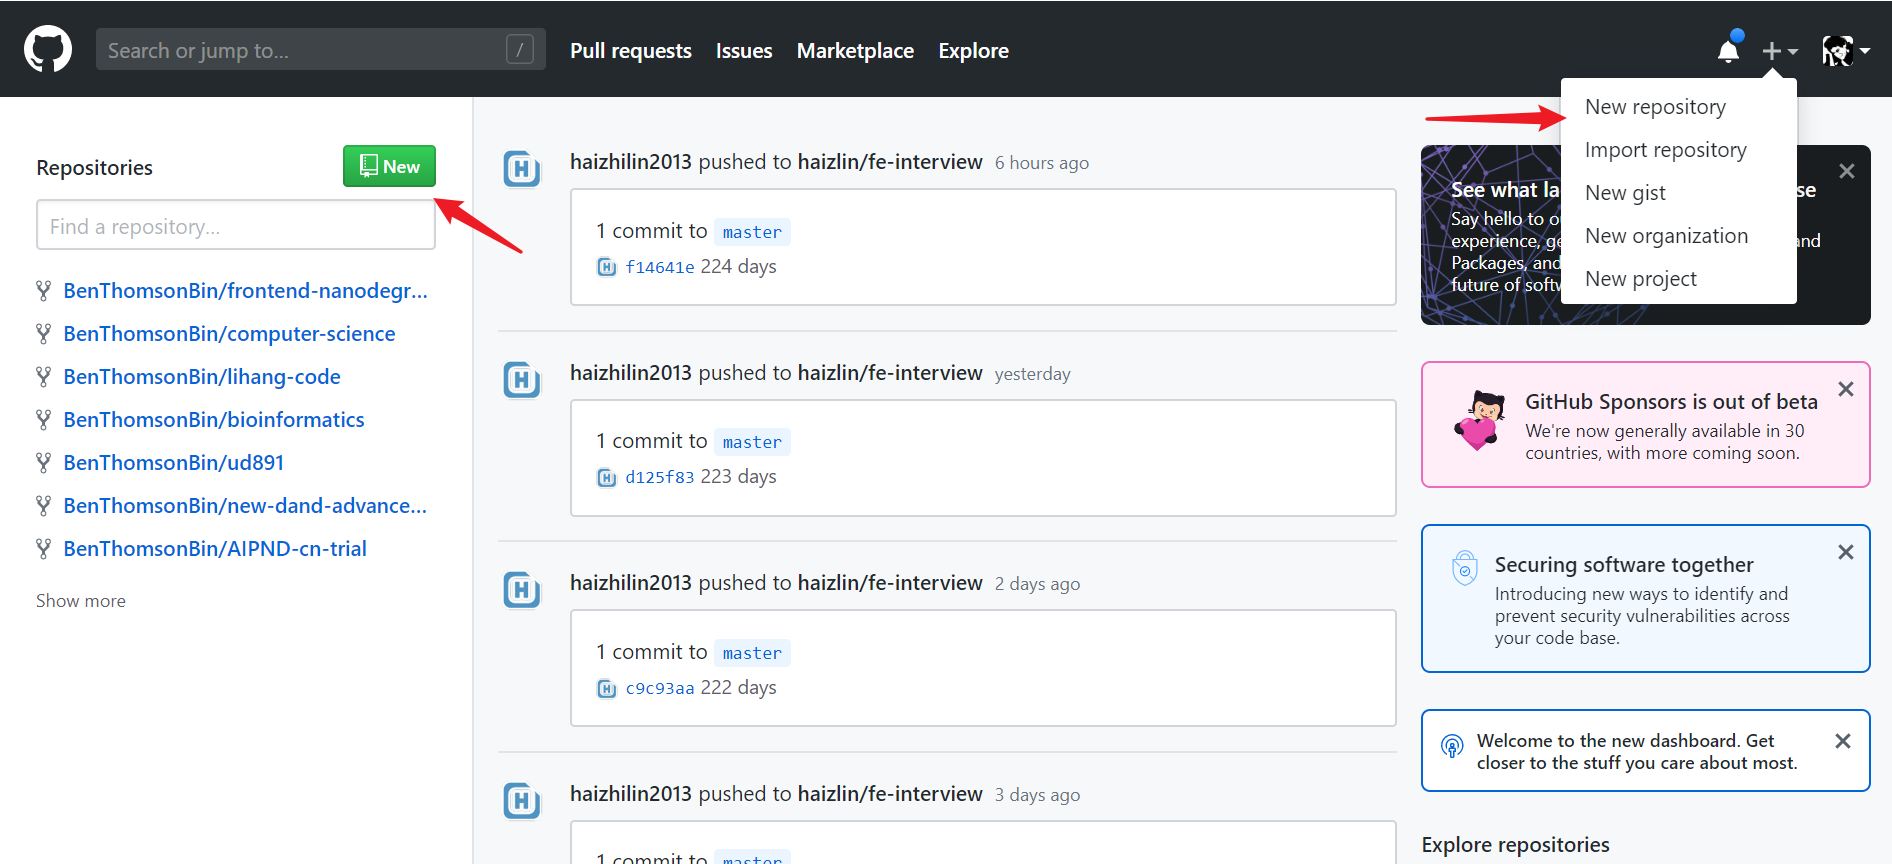Click the fork icon beside AIPND-cn-trial repo
Viewport: 1892px width, 864px height.
coord(43,549)
